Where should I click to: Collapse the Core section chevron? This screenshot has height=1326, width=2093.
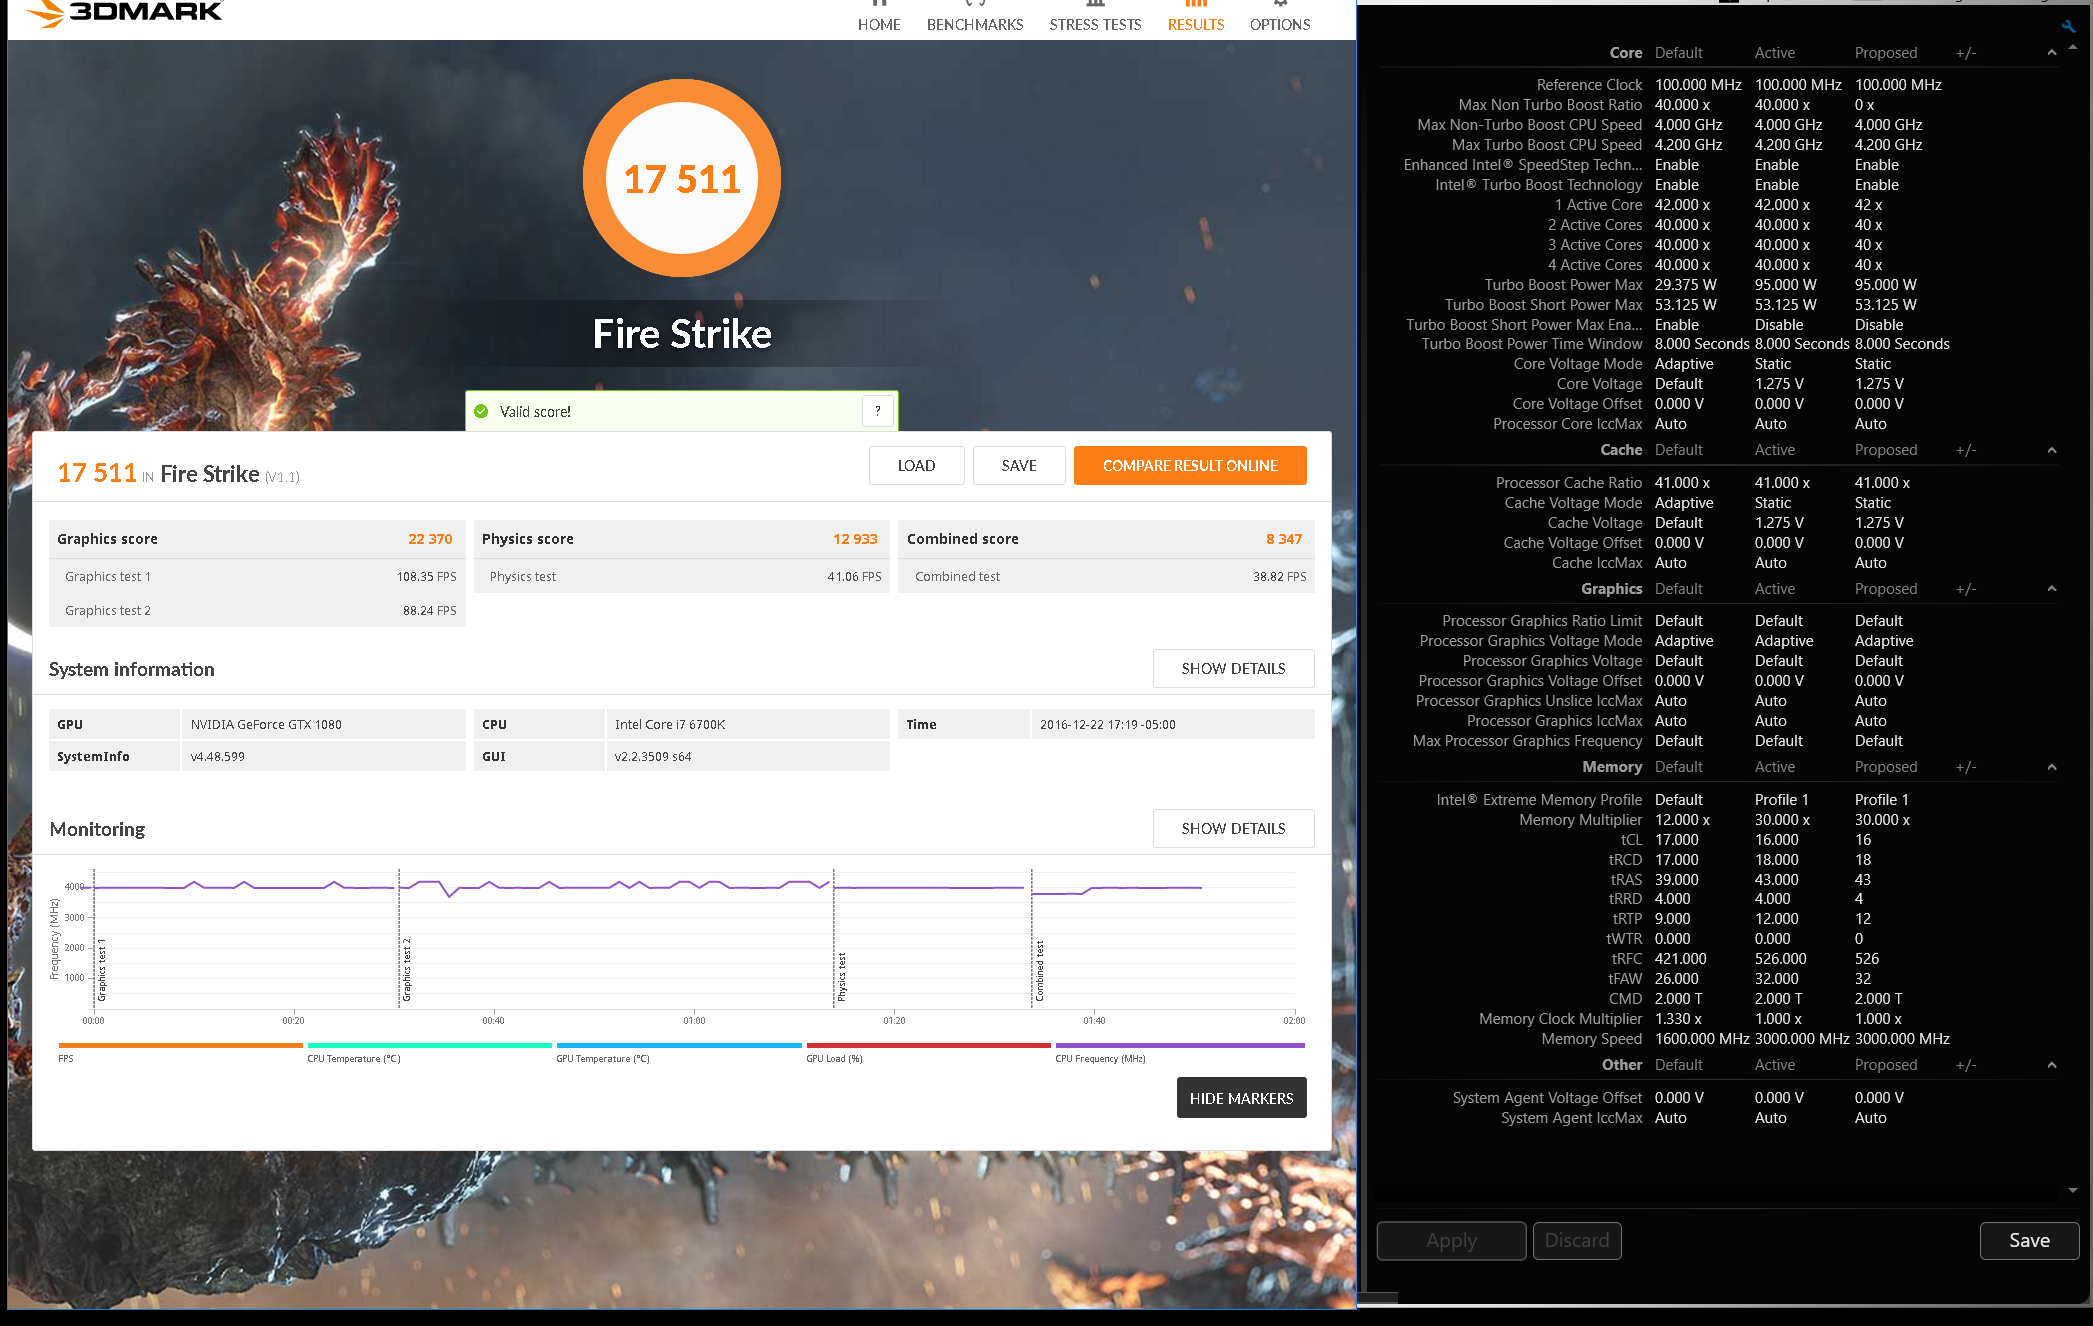[x=2052, y=53]
